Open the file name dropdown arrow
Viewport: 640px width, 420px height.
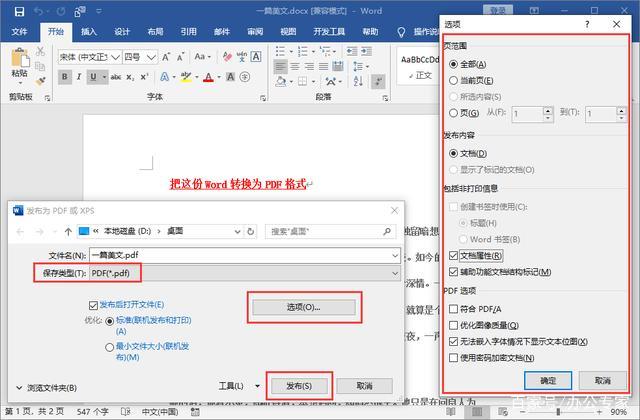tap(395, 256)
